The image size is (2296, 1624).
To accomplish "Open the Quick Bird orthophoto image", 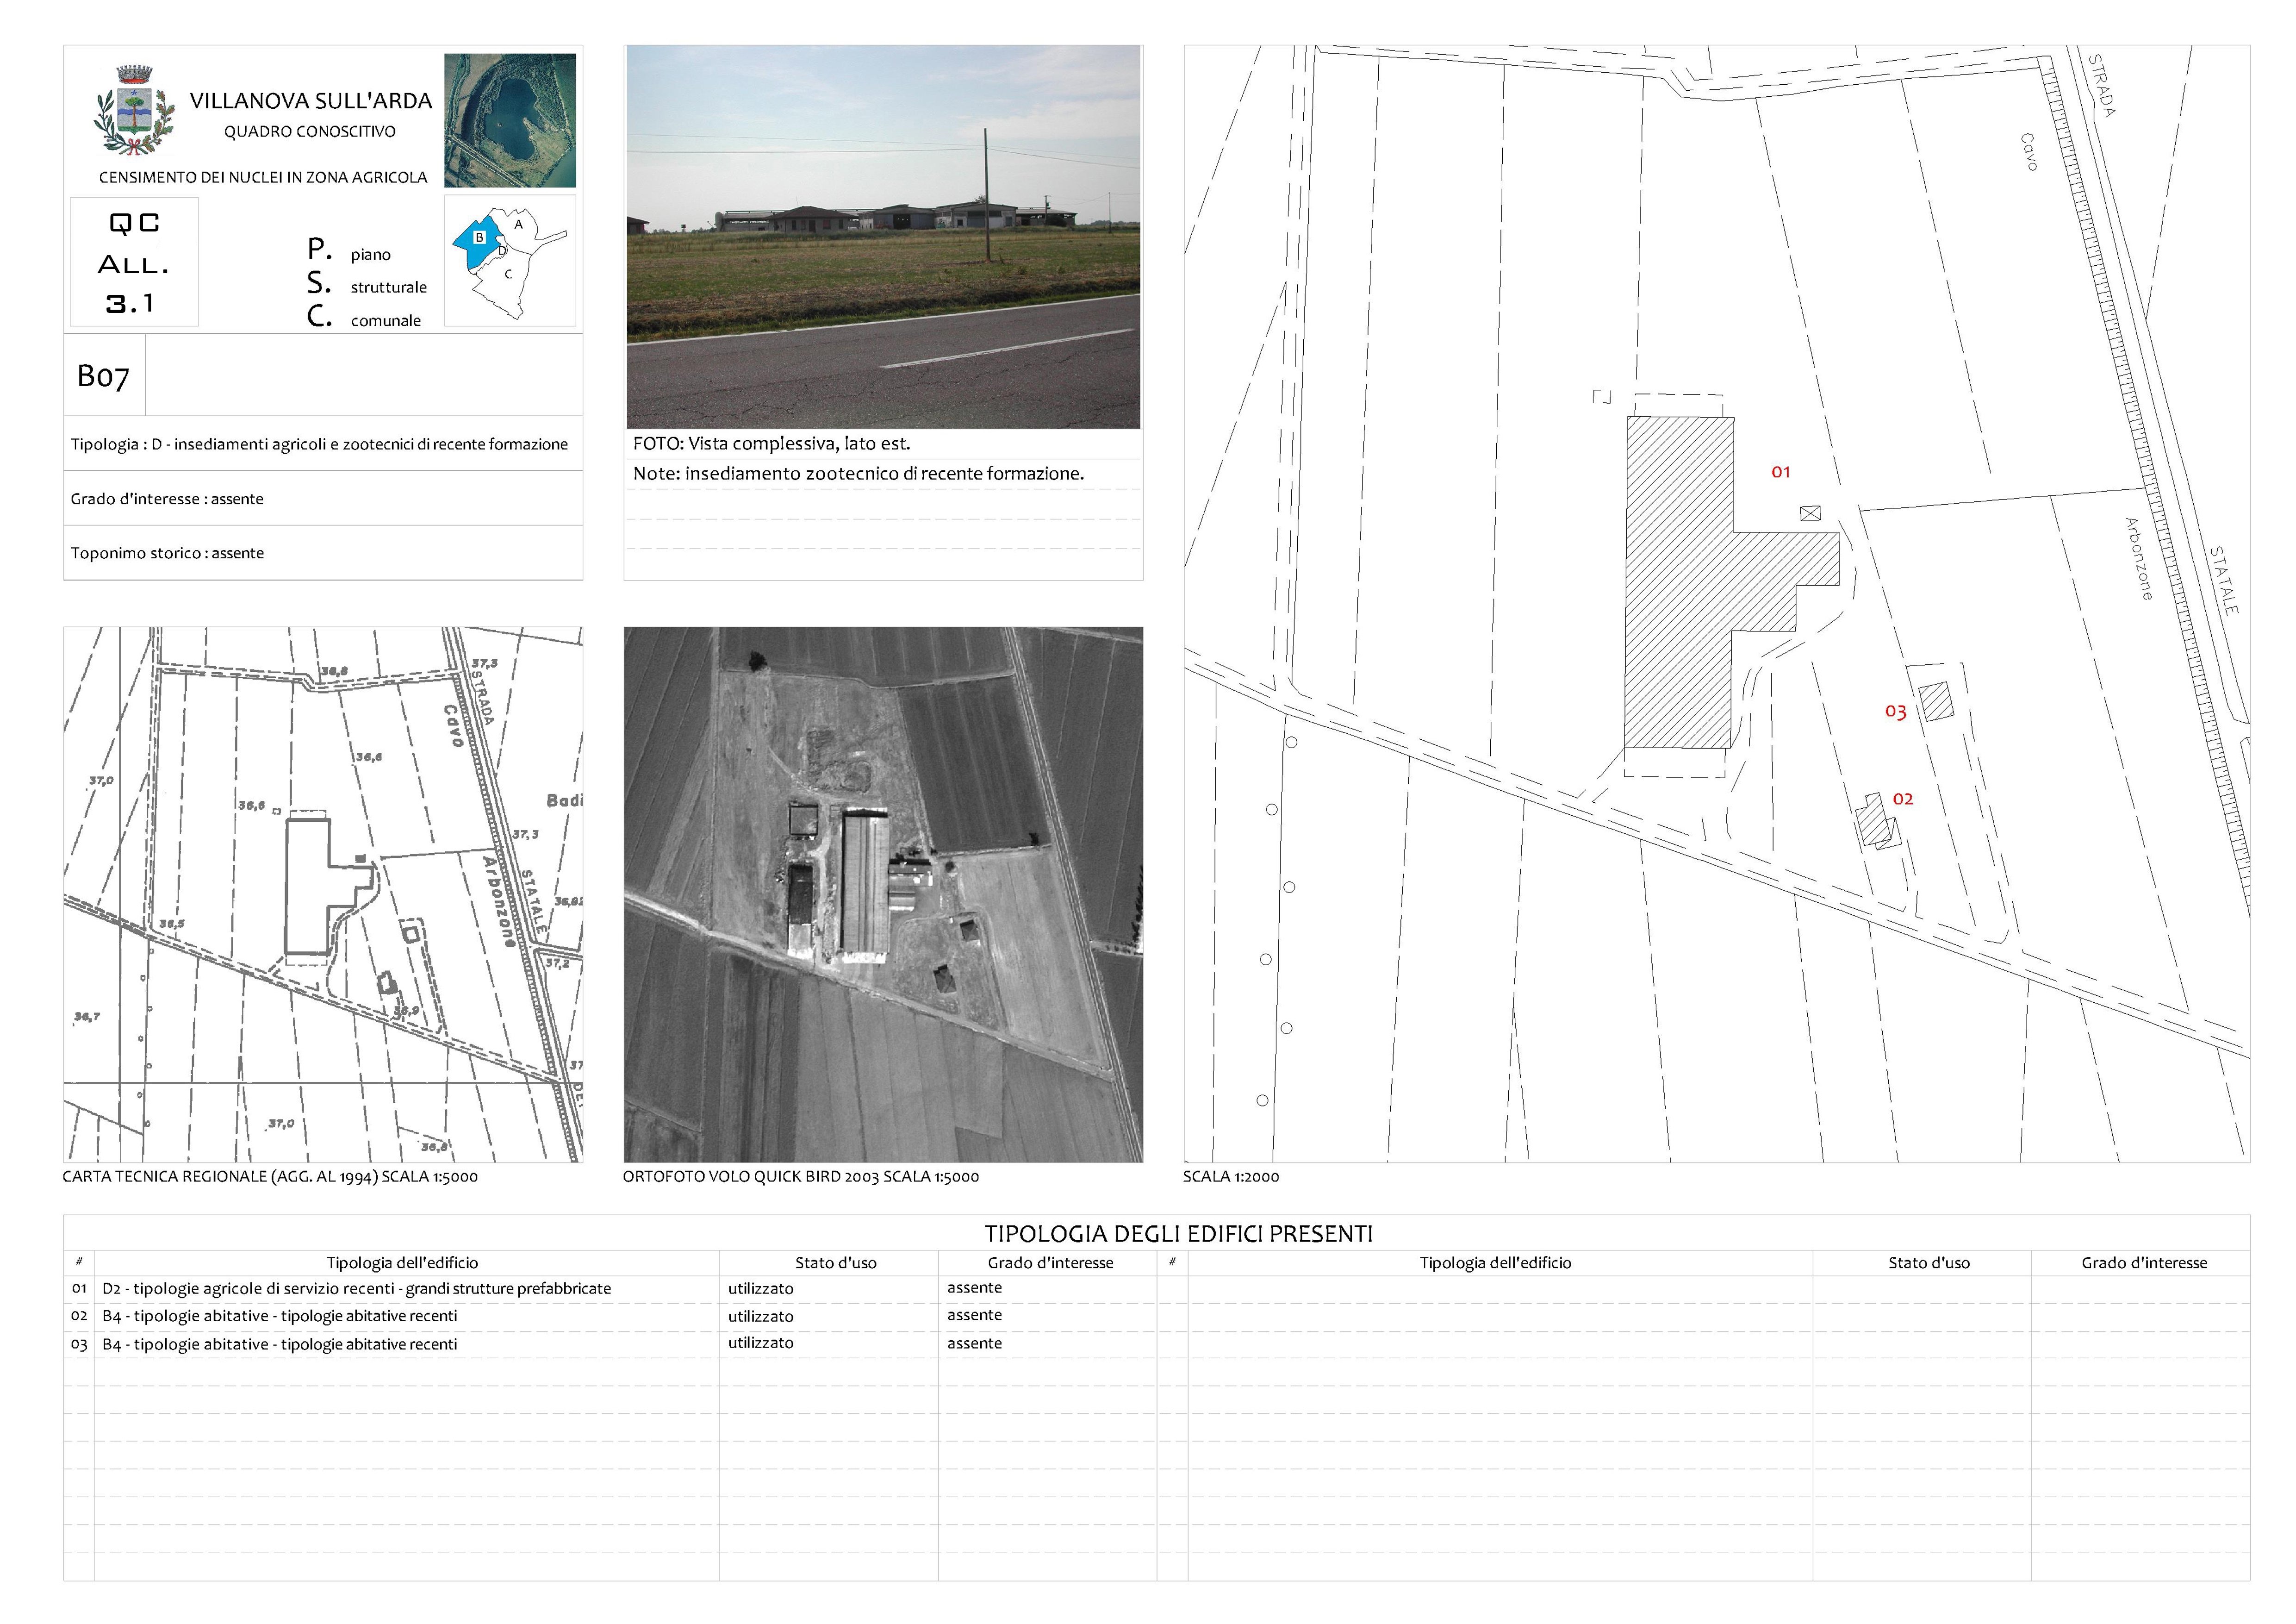I will (883, 894).
